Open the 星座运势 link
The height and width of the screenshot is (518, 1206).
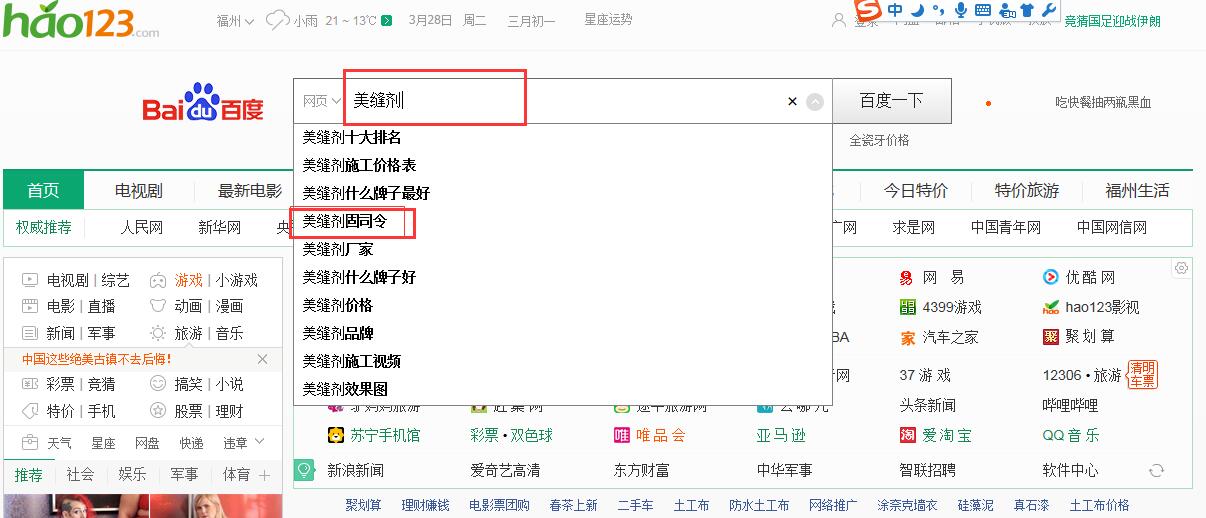[x=608, y=19]
